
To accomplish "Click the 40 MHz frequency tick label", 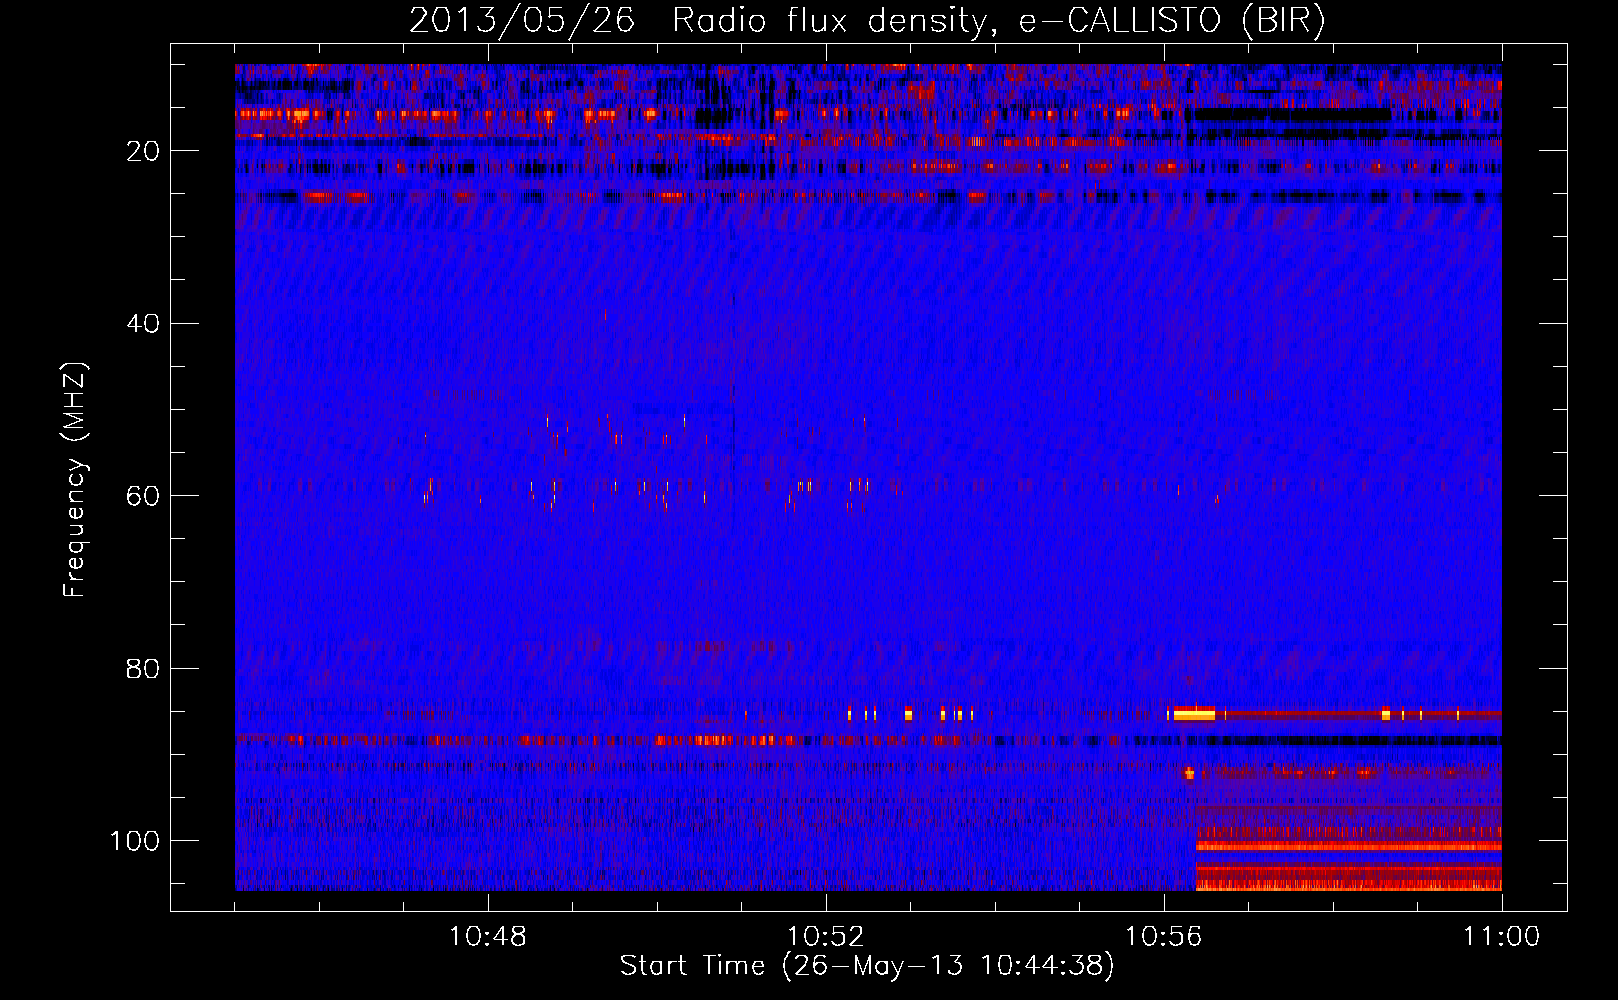I will pos(143,324).
